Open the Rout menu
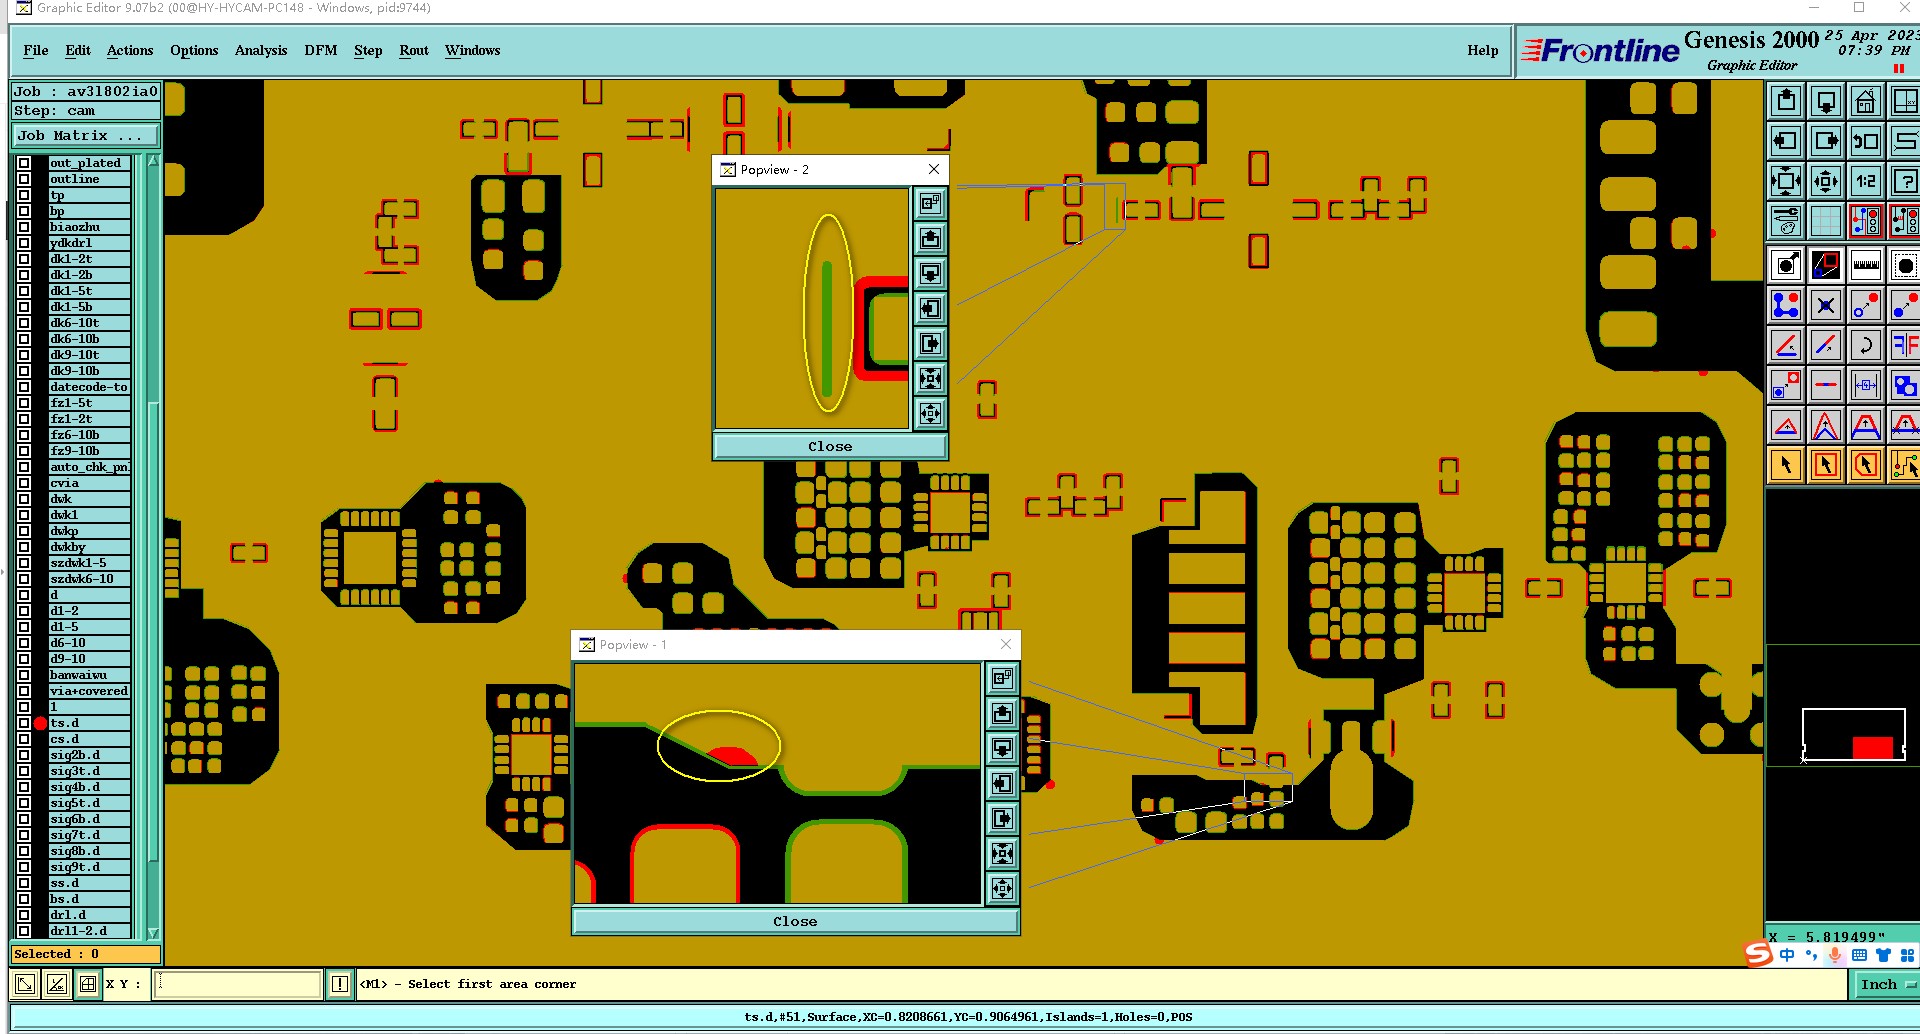This screenshot has width=1920, height=1034. coord(414,50)
